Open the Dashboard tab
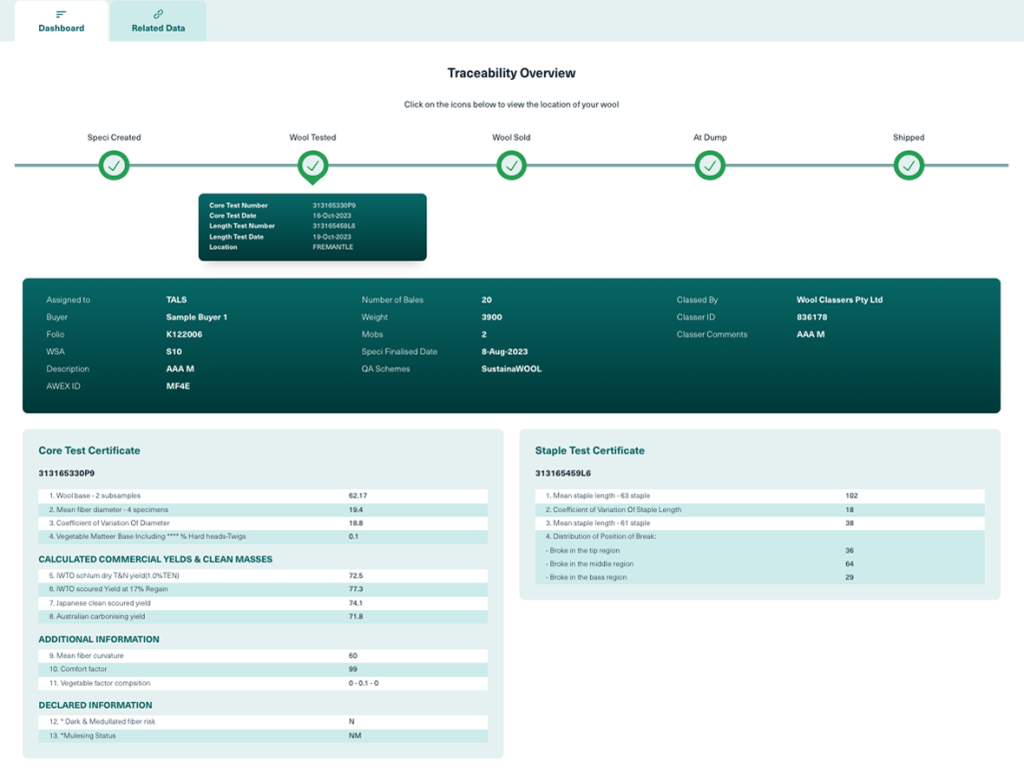Viewport: 1024px width, 768px height. tap(61, 21)
